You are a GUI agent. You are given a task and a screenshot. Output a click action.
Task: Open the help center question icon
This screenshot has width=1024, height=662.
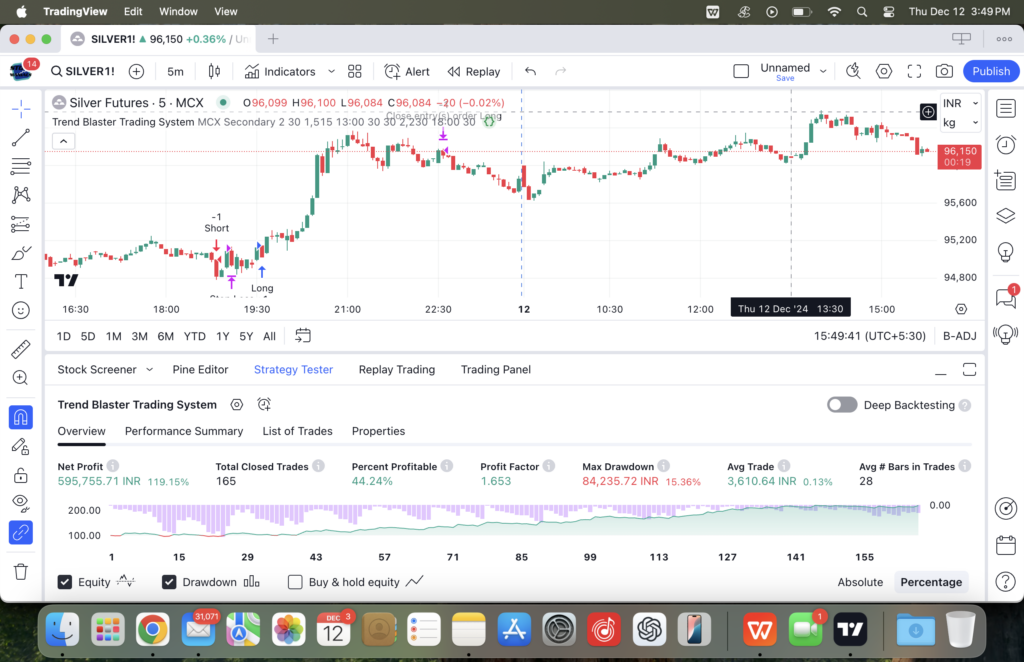1006,581
